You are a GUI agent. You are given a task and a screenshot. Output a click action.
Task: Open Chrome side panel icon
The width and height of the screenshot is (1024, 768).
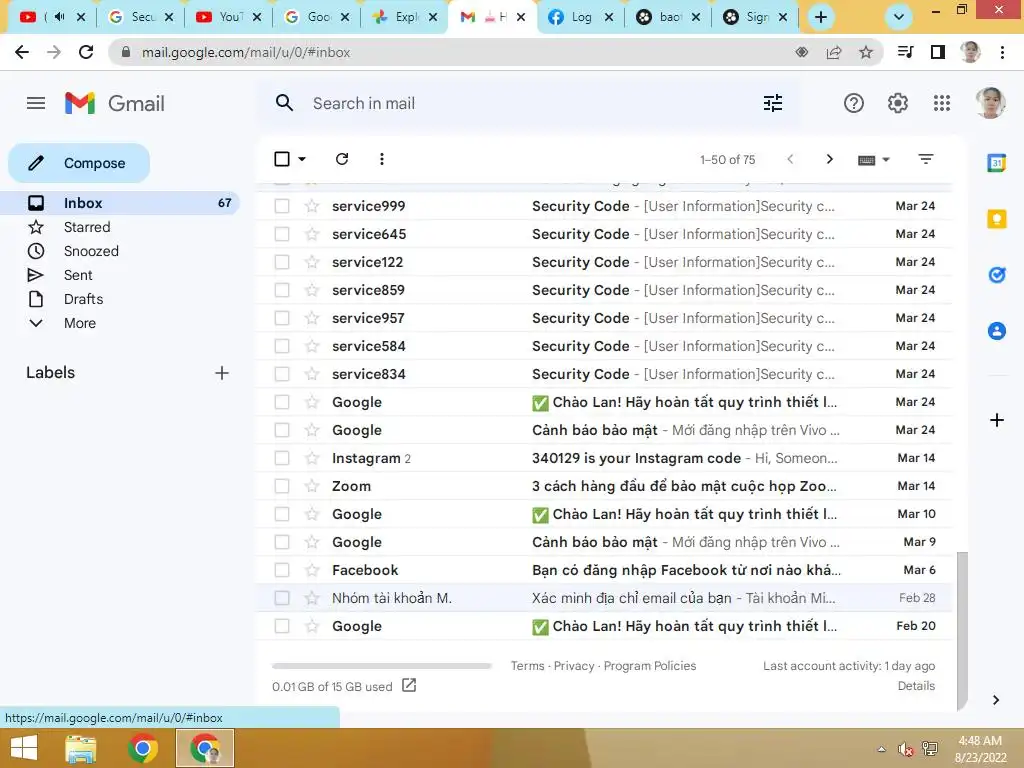coord(938,52)
